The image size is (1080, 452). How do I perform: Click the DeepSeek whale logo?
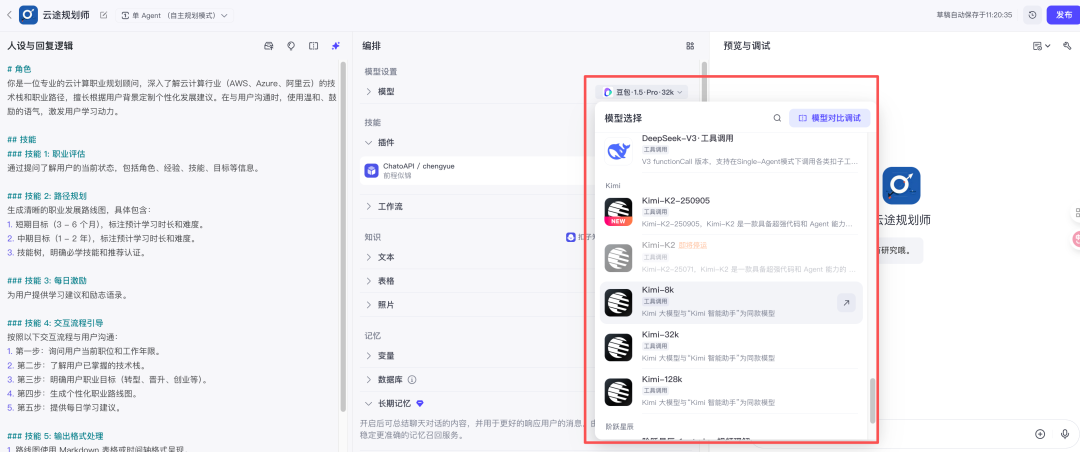pos(618,151)
